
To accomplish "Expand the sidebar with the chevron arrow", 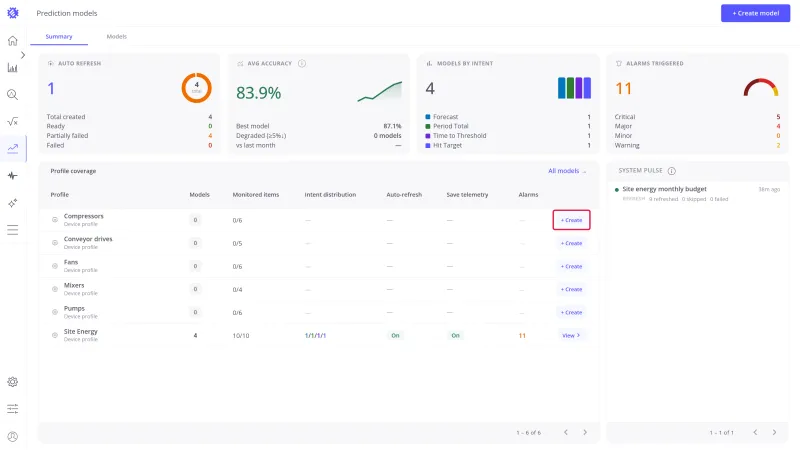I will click(x=23, y=55).
